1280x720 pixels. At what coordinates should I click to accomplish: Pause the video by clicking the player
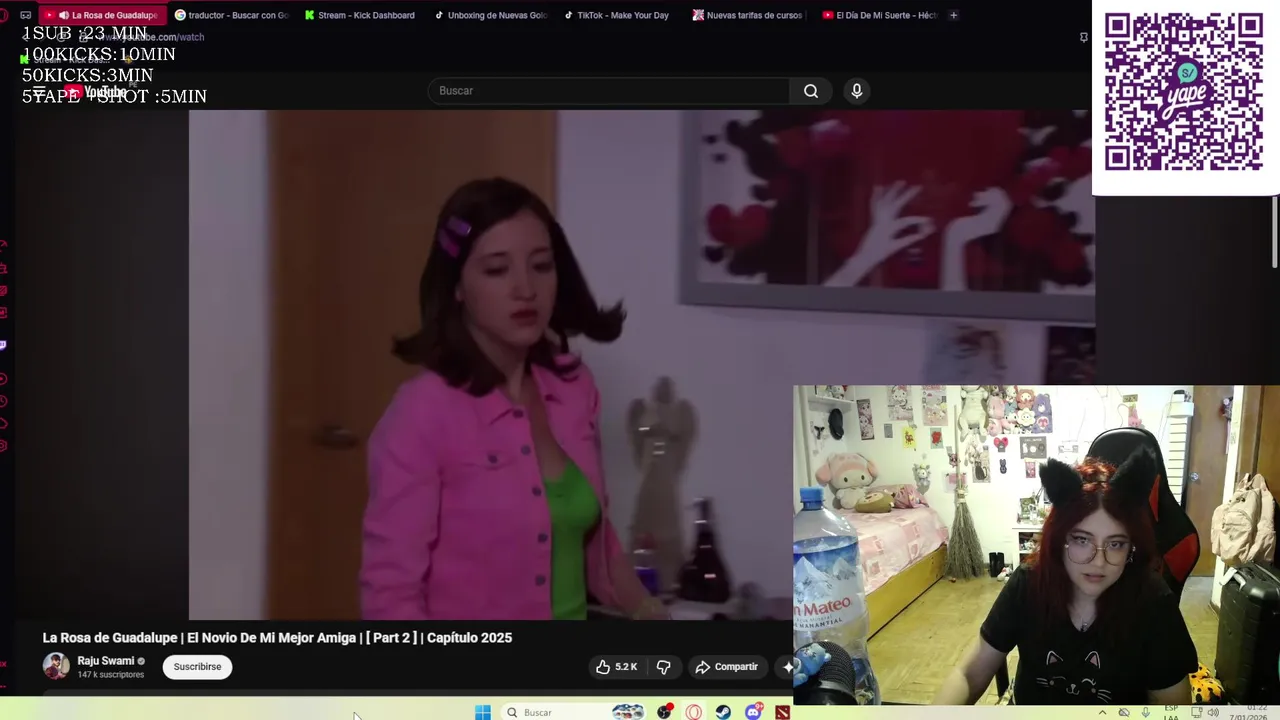(490, 365)
